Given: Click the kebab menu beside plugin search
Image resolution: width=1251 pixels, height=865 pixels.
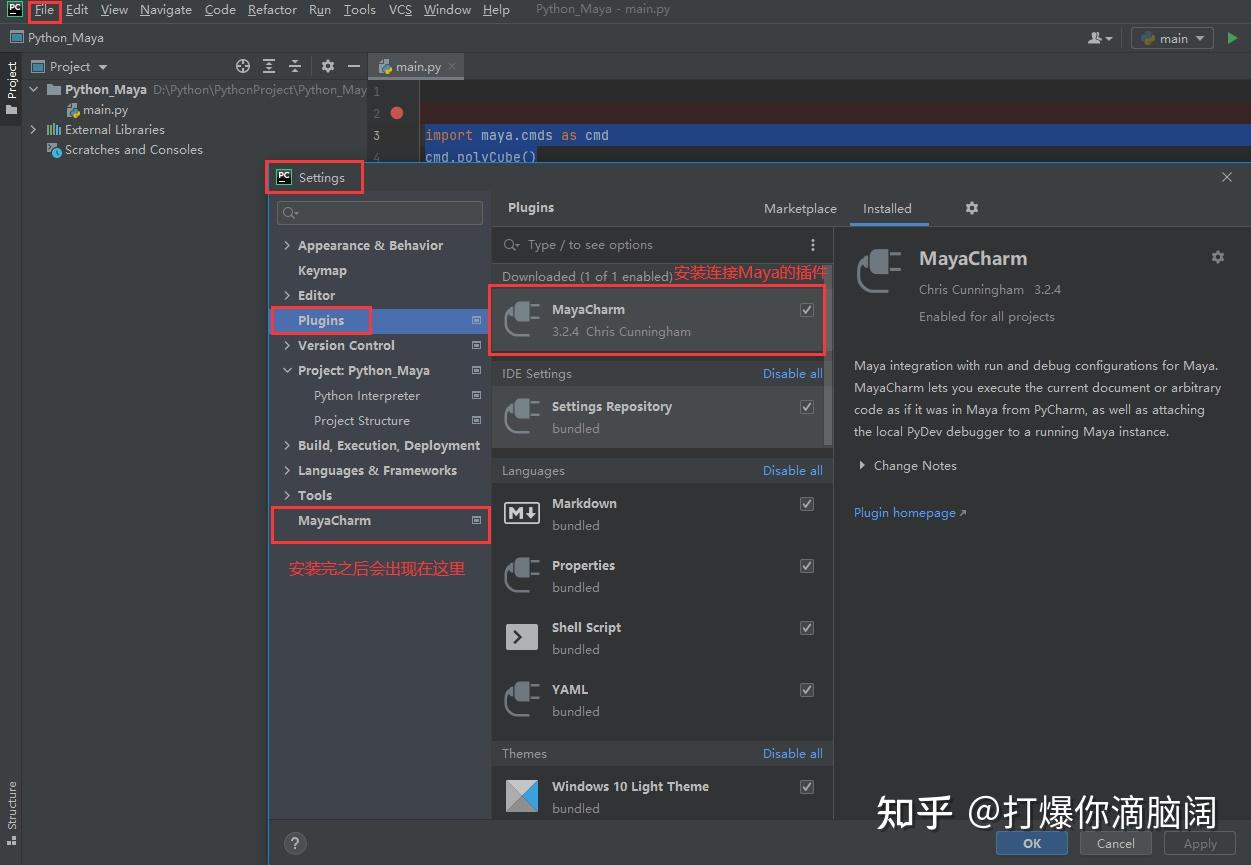Looking at the screenshot, I should [812, 244].
